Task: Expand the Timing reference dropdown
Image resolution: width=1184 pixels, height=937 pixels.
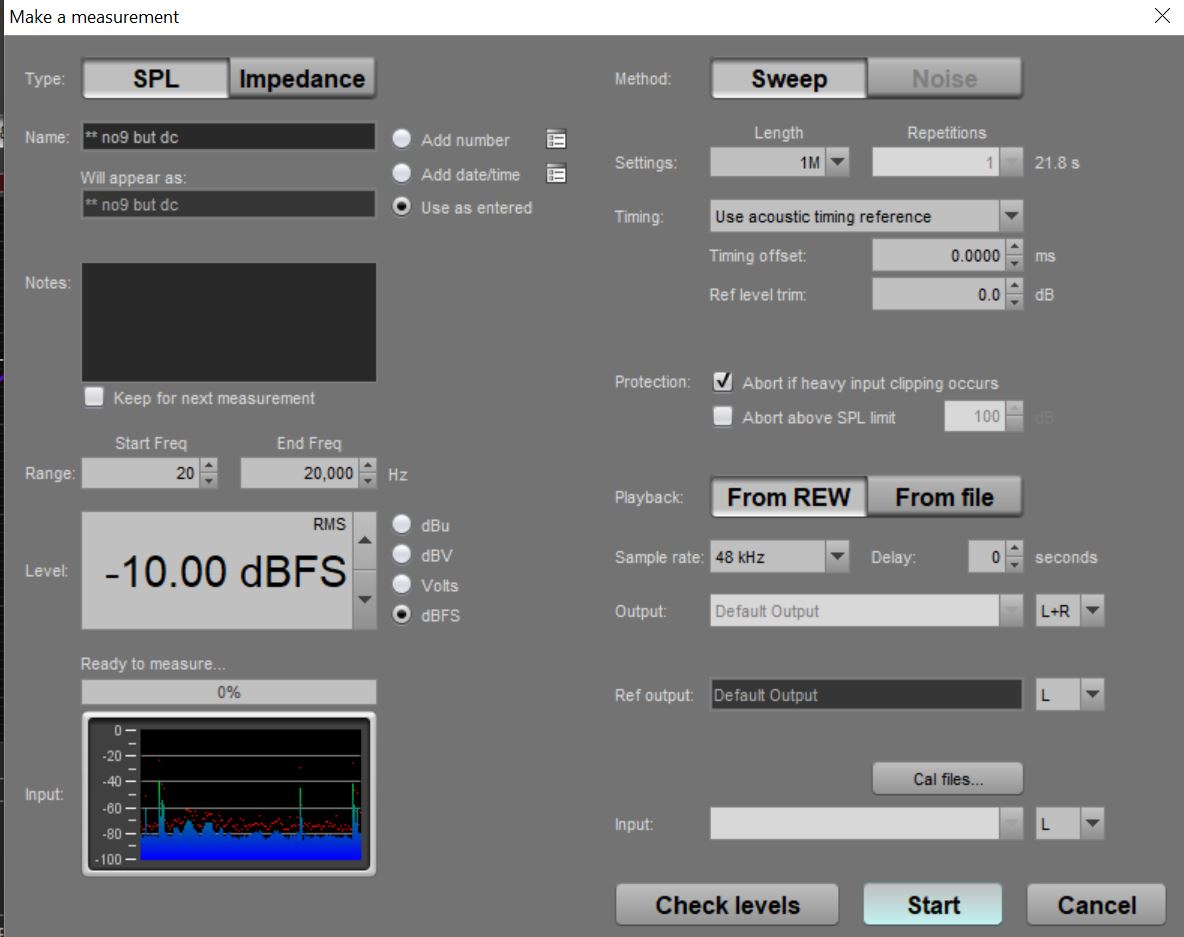Action: 1011,216
